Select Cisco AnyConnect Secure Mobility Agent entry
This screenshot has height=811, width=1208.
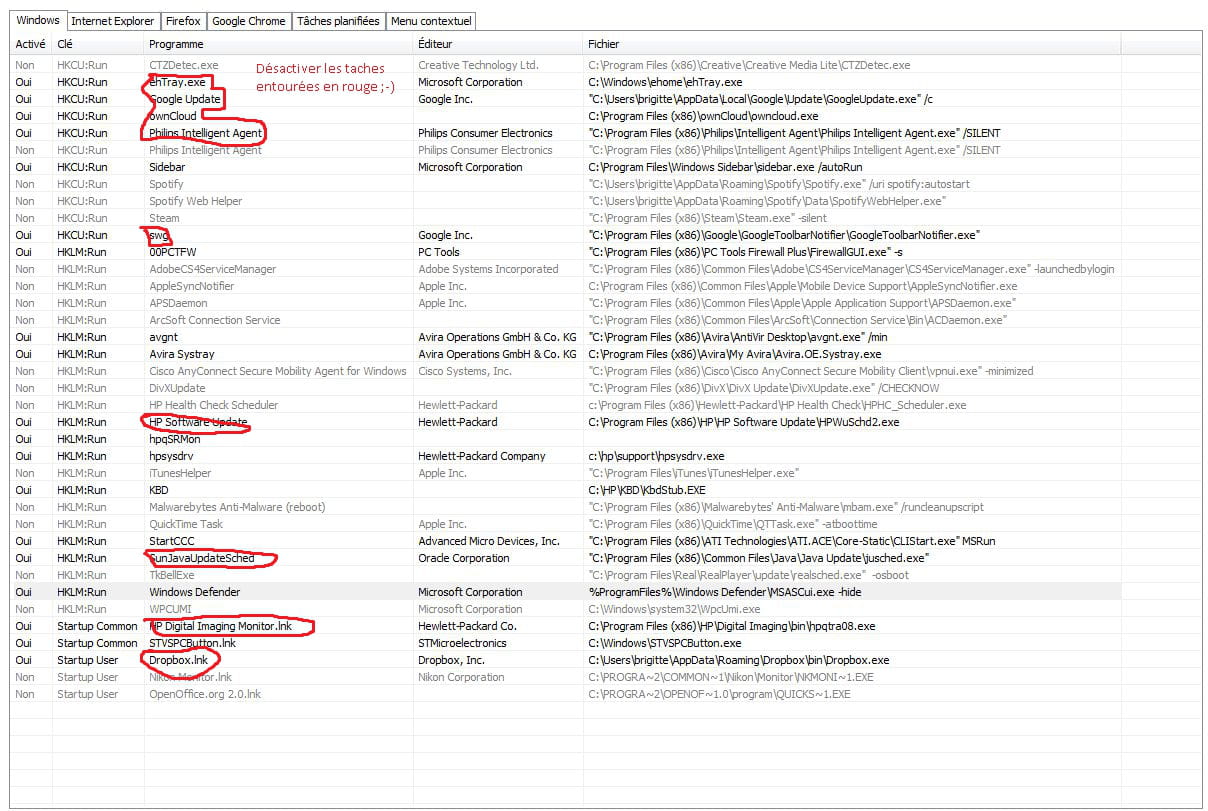277,371
